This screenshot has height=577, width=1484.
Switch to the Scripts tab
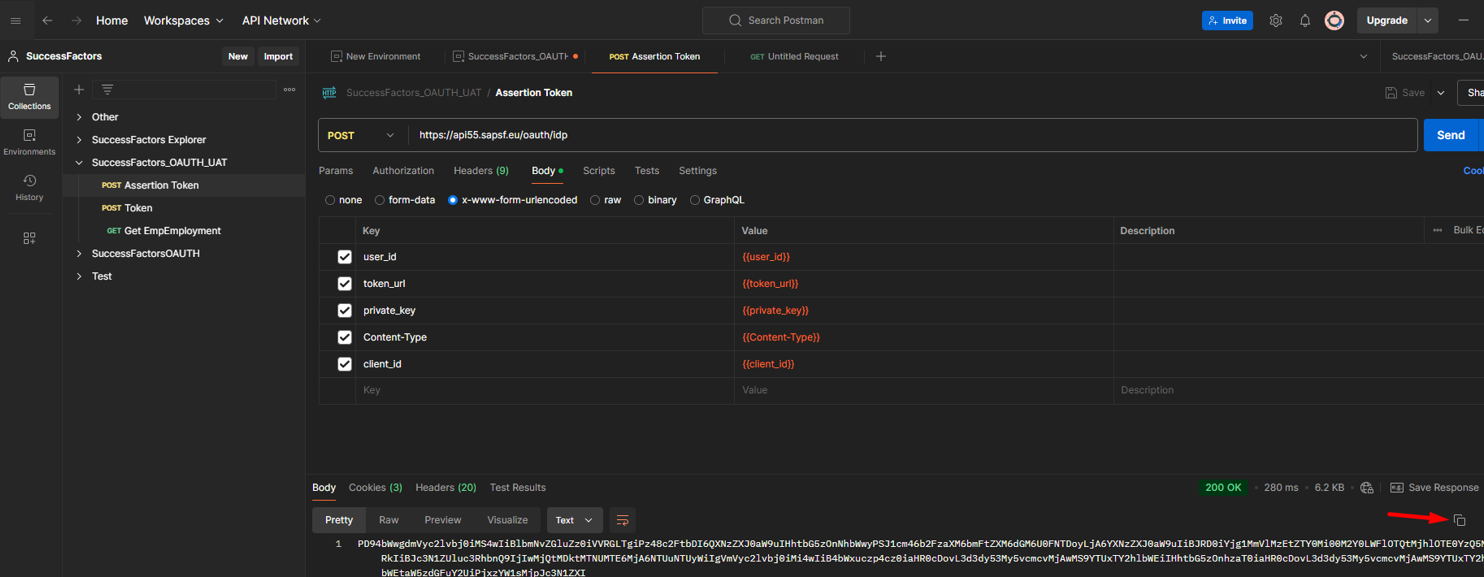[x=599, y=171]
